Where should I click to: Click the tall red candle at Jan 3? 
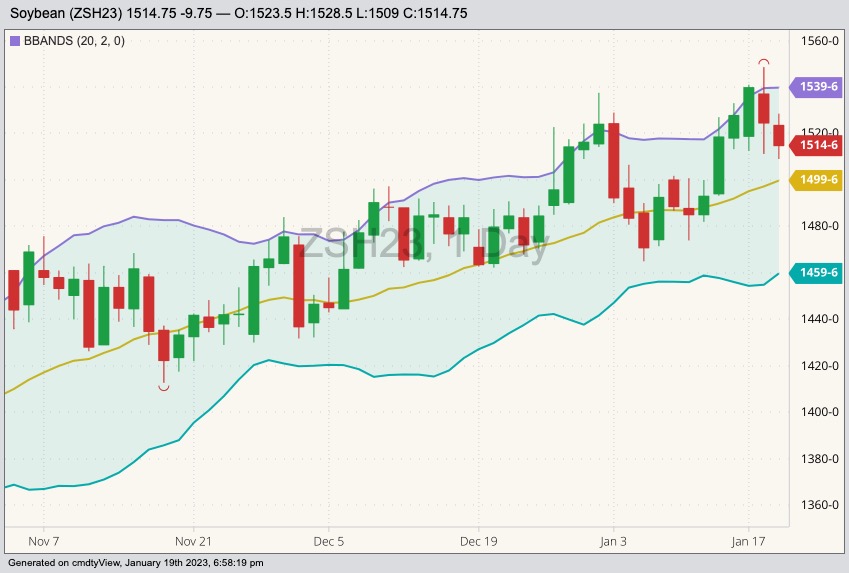(x=613, y=160)
